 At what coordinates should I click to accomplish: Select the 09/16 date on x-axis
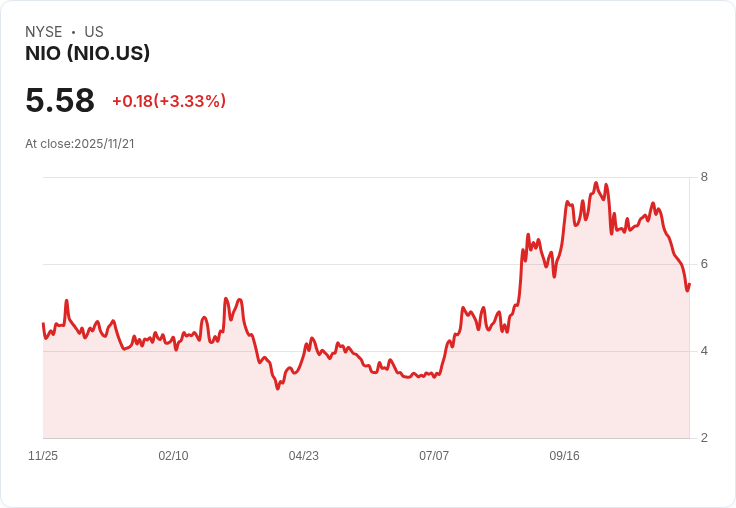click(x=565, y=456)
